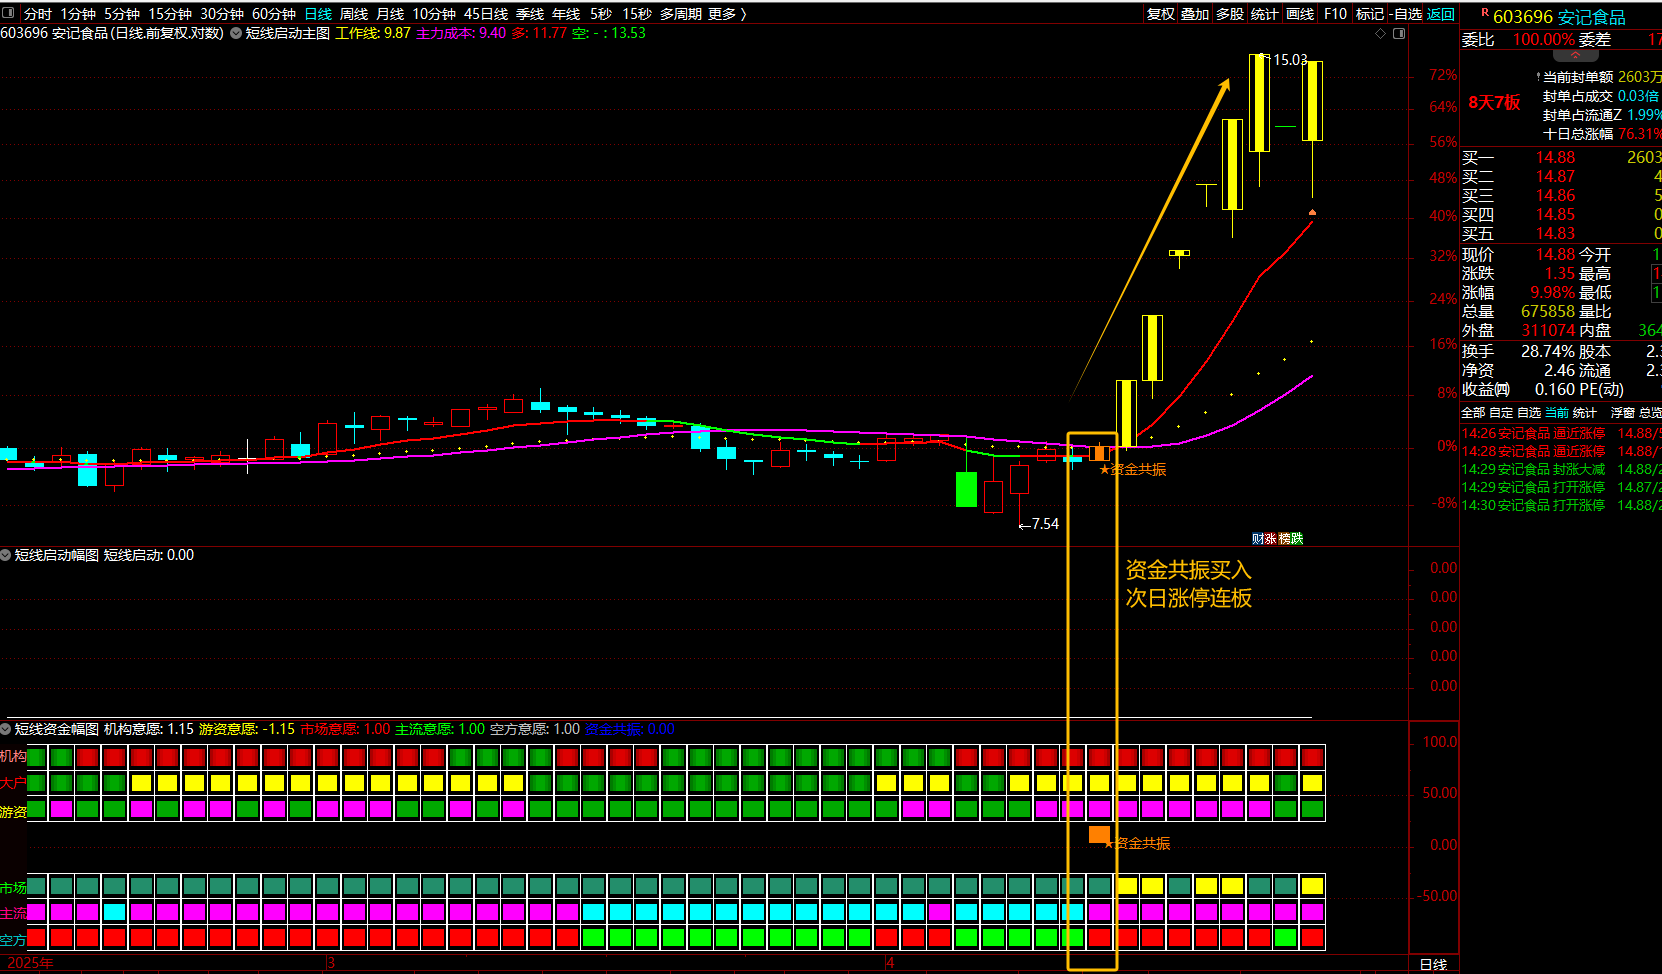Select the 45日线 period tab

[486, 14]
